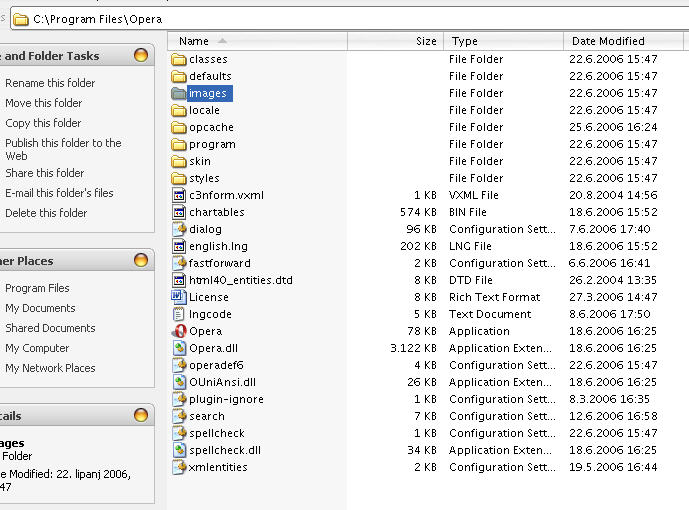Sort files by Name column header
The height and width of the screenshot is (510, 689).
click(194, 41)
